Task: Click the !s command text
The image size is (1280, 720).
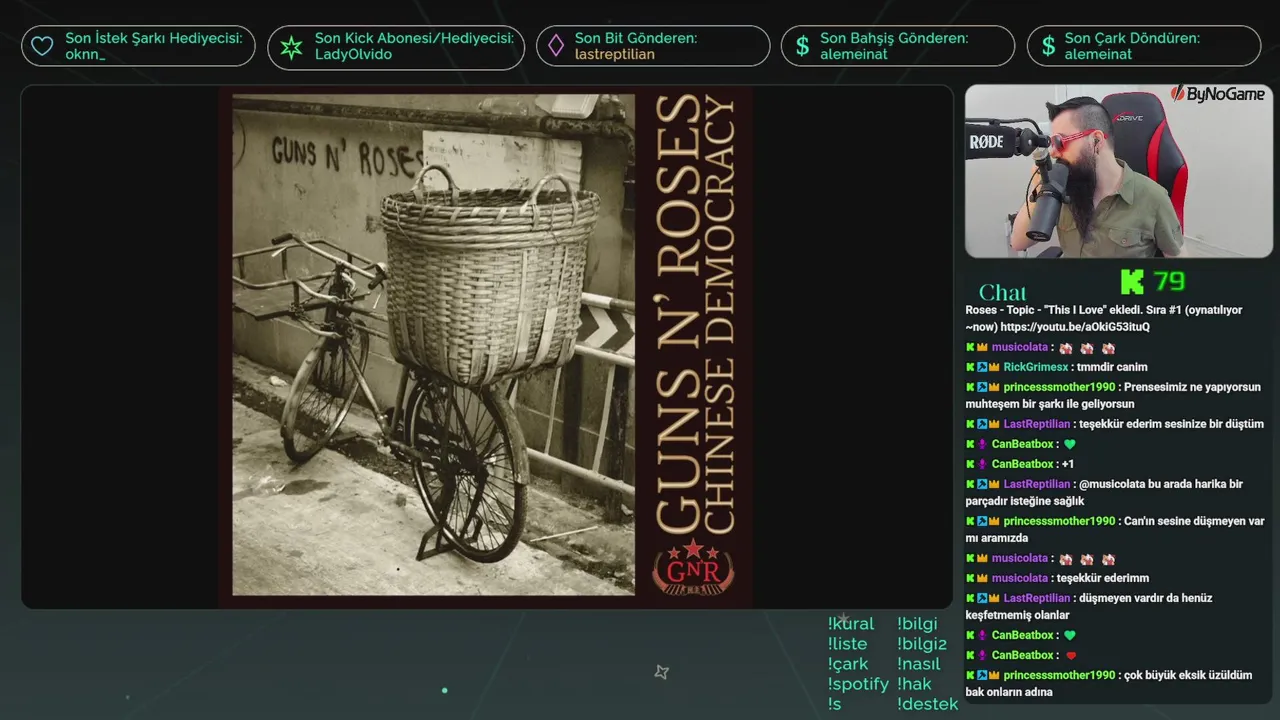Action: (835, 704)
